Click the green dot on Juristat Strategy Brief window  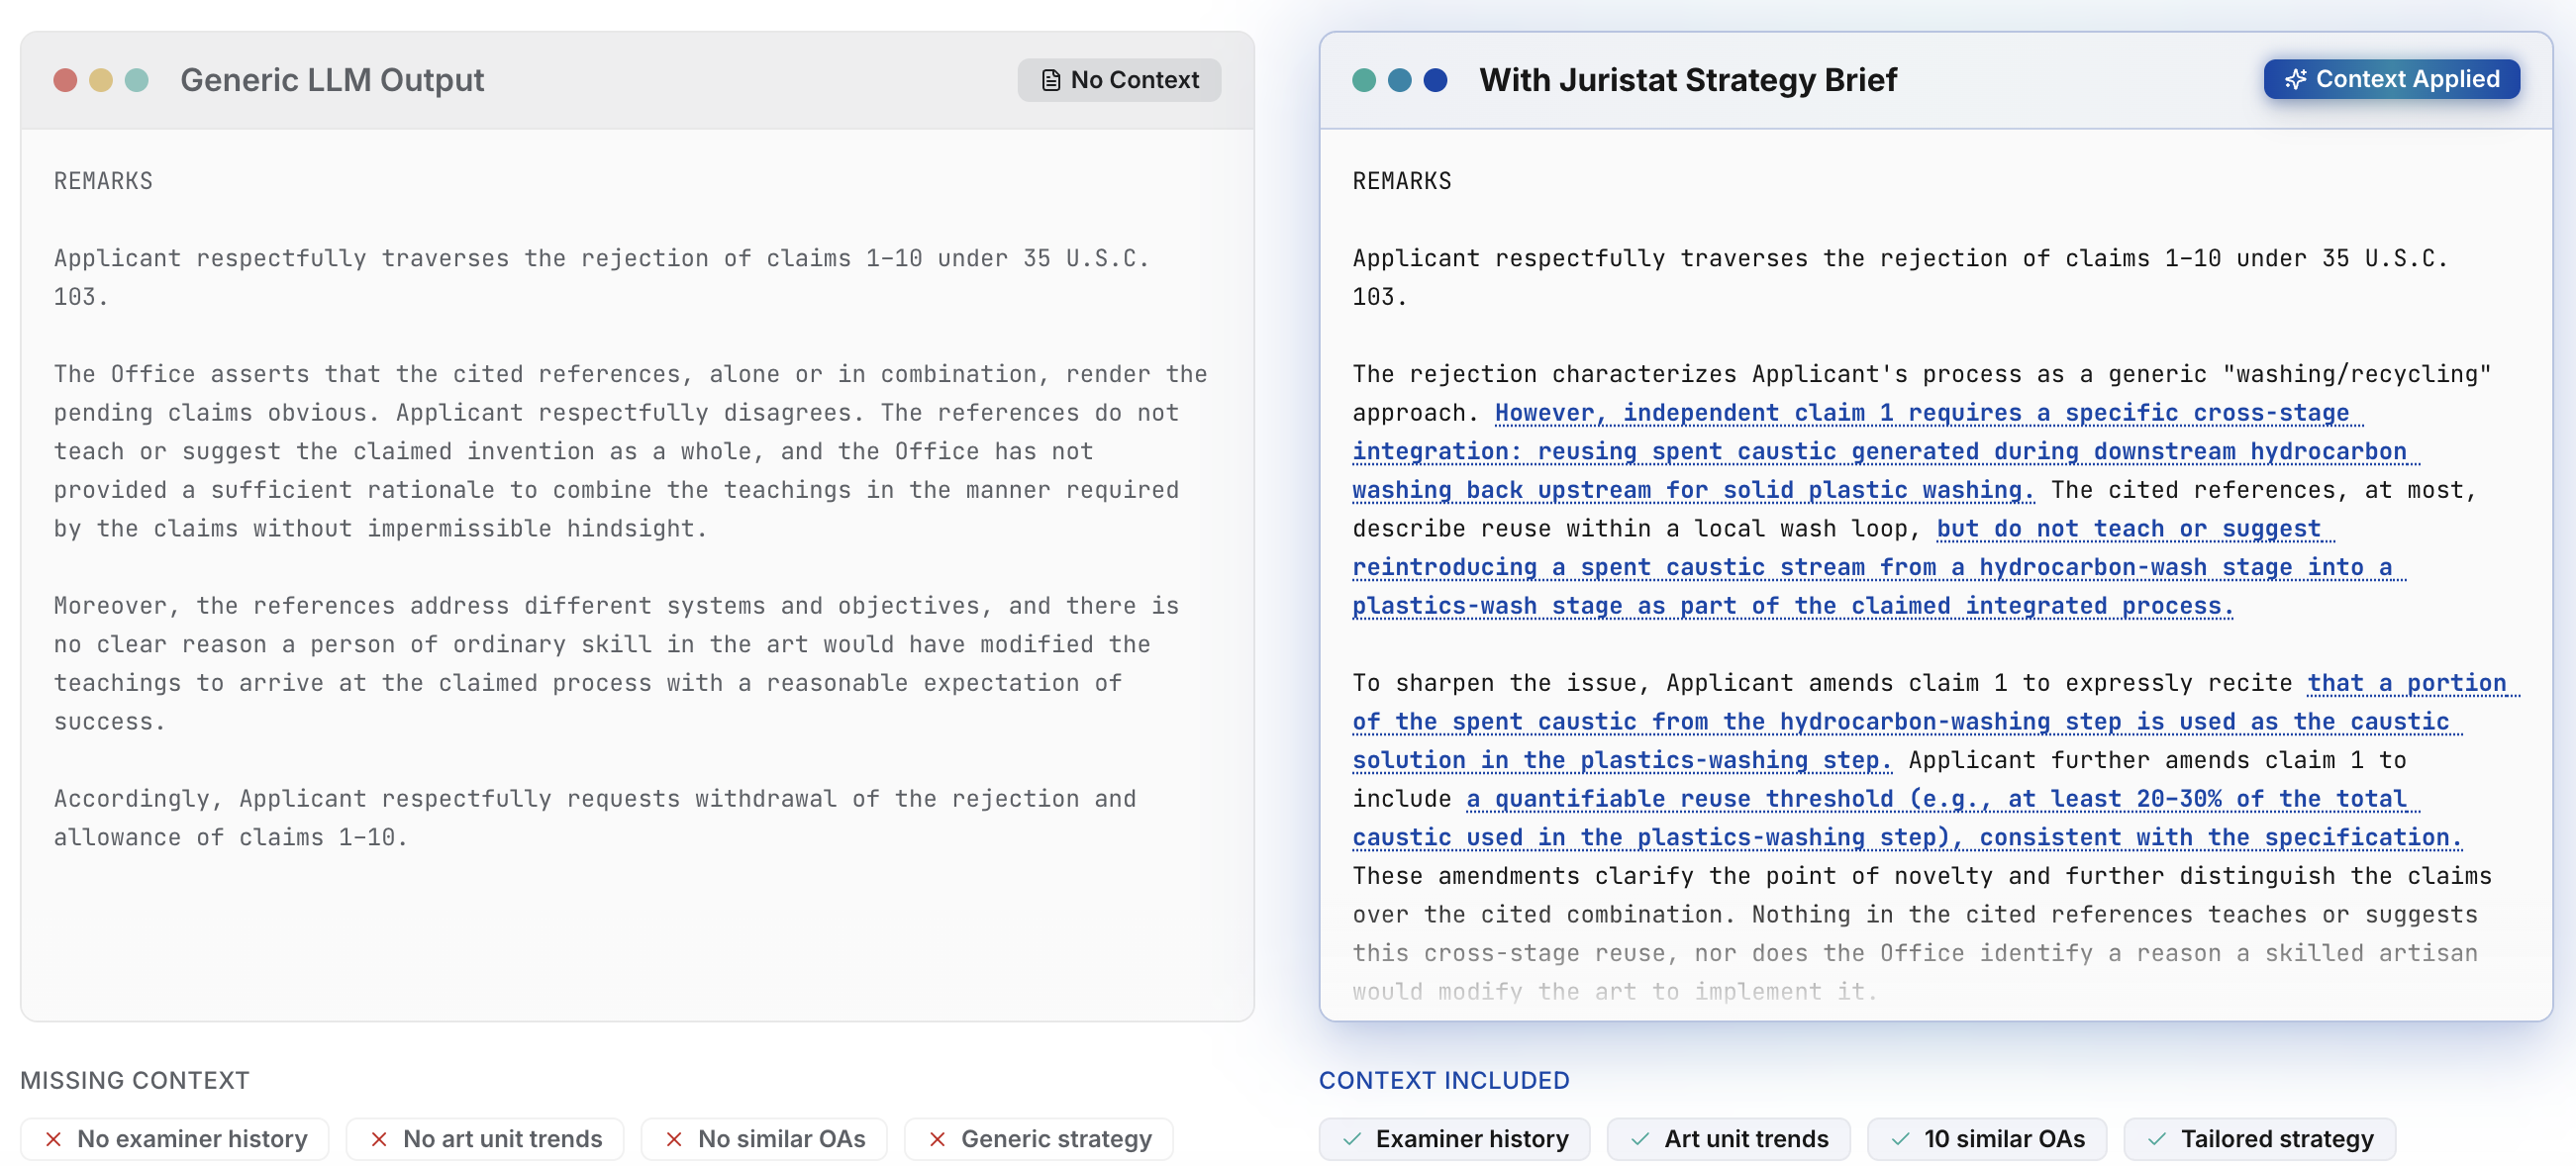tap(1363, 80)
